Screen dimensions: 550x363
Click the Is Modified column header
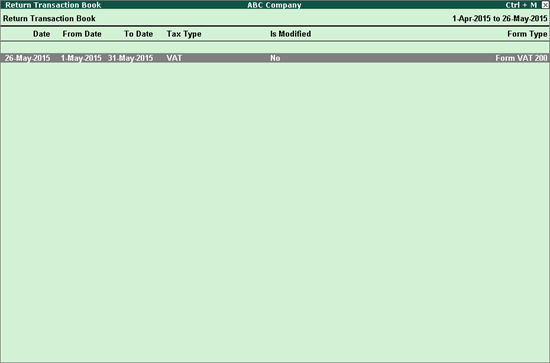click(x=290, y=34)
